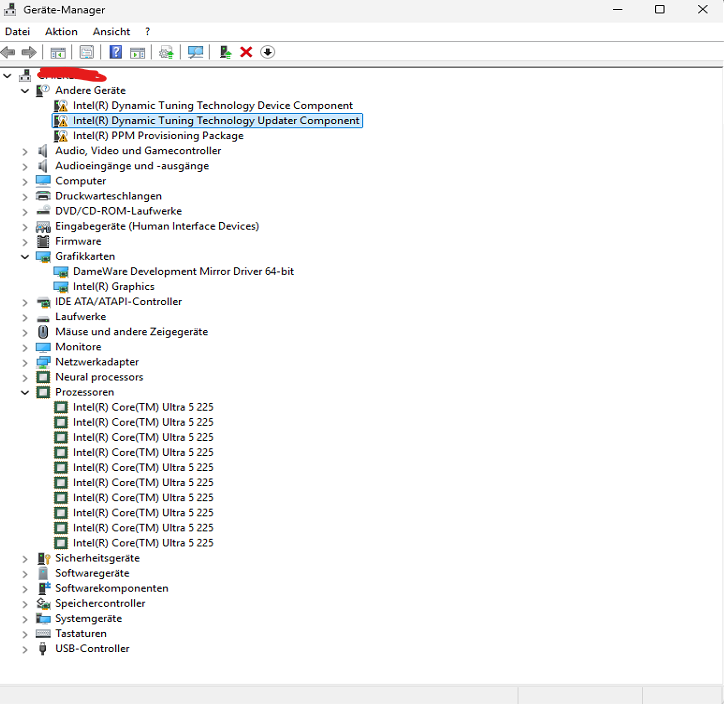Click the Tastaturen keyboard icon

pyautogui.click(x=43, y=633)
